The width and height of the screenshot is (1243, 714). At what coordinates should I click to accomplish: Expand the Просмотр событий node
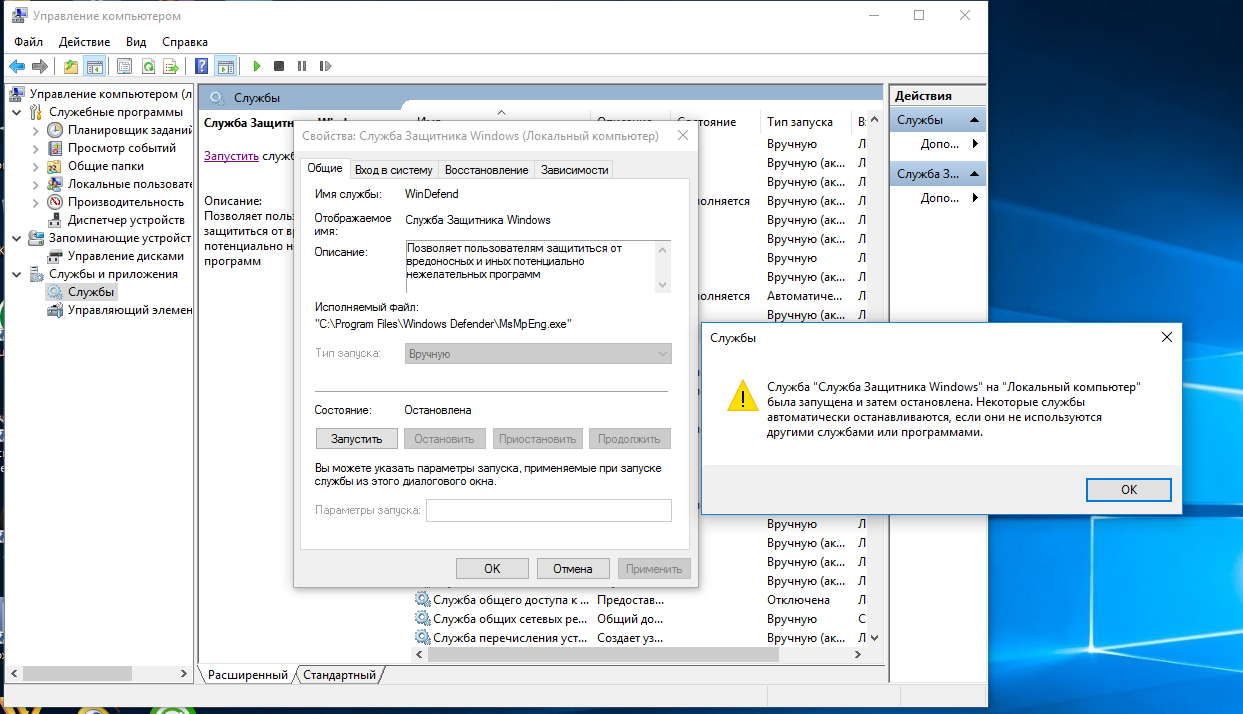click(x=36, y=148)
